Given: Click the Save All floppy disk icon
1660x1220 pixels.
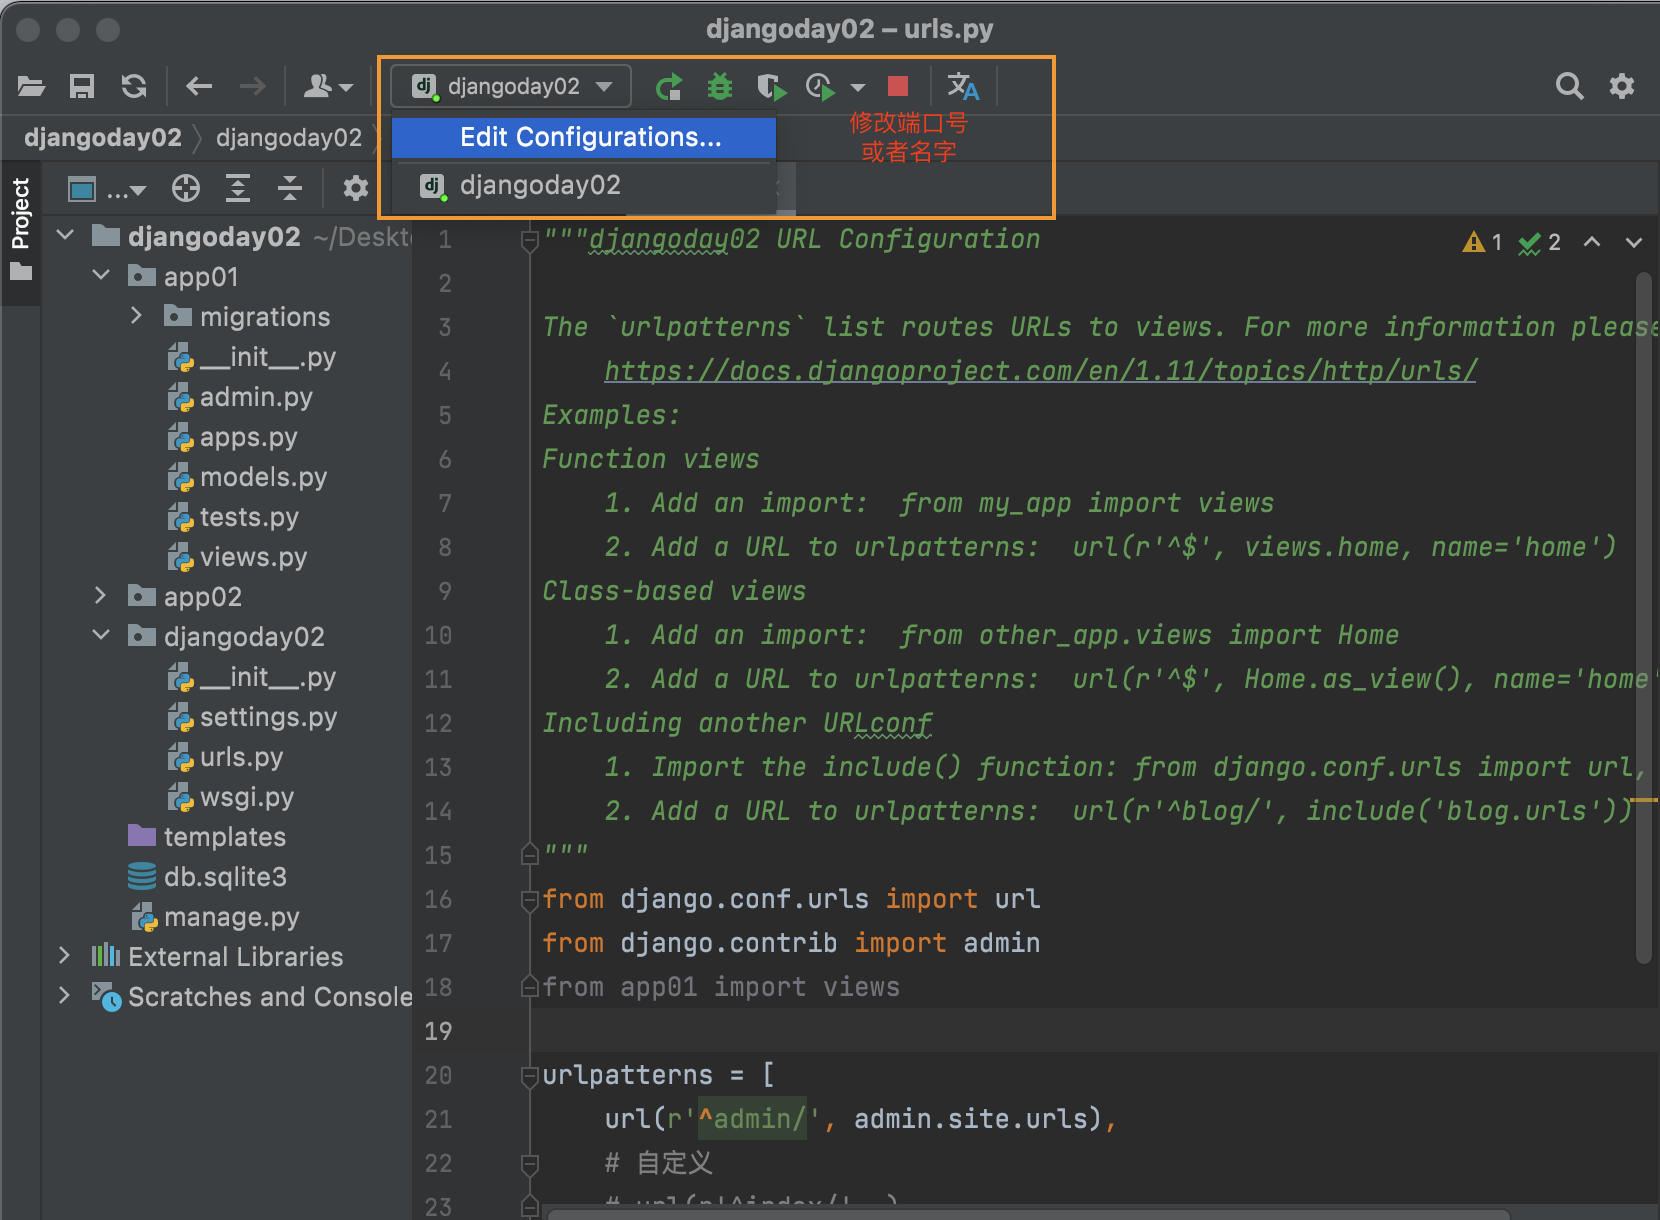Looking at the screenshot, I should [82, 87].
